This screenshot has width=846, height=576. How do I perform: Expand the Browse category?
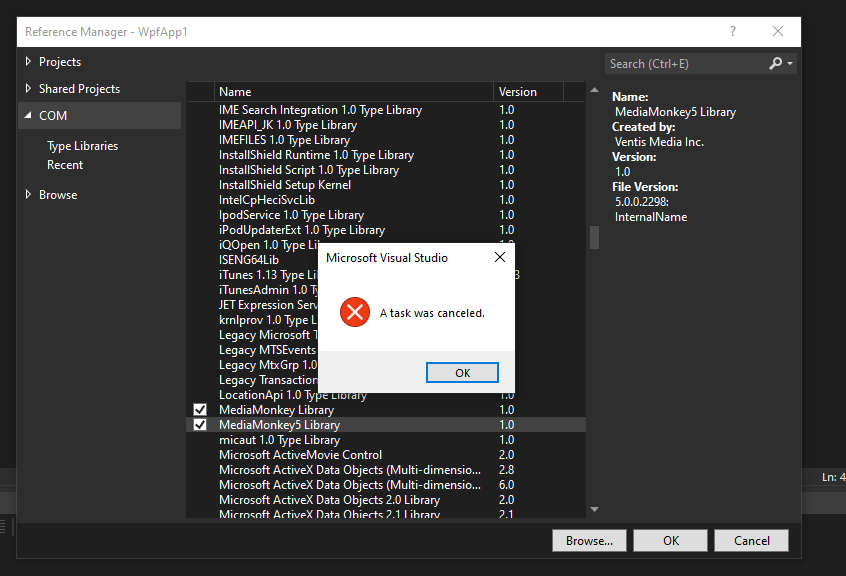(x=28, y=195)
